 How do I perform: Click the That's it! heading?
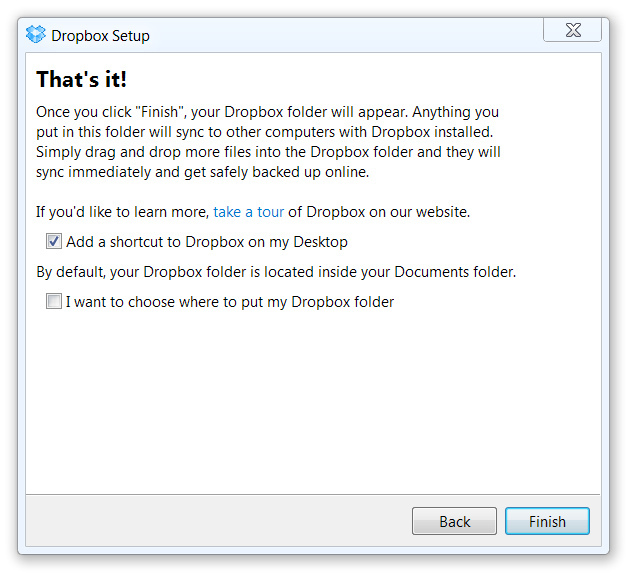point(81,79)
